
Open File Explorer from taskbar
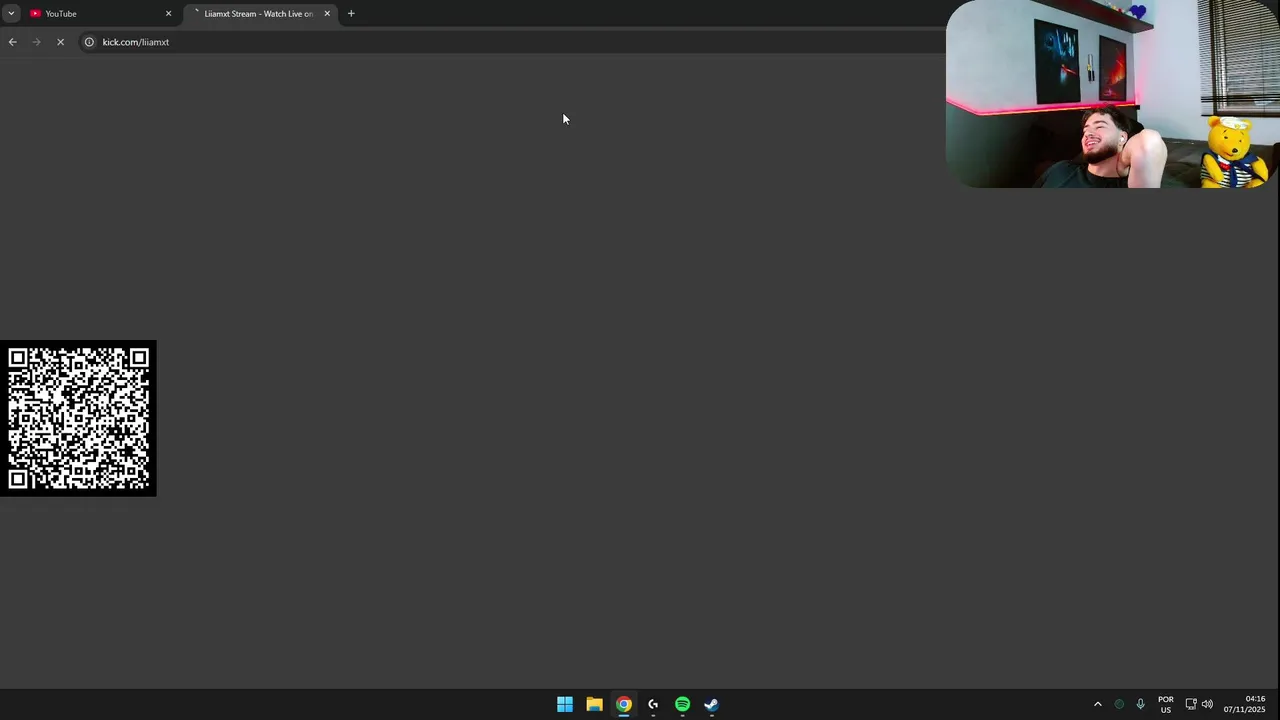pyautogui.click(x=594, y=704)
